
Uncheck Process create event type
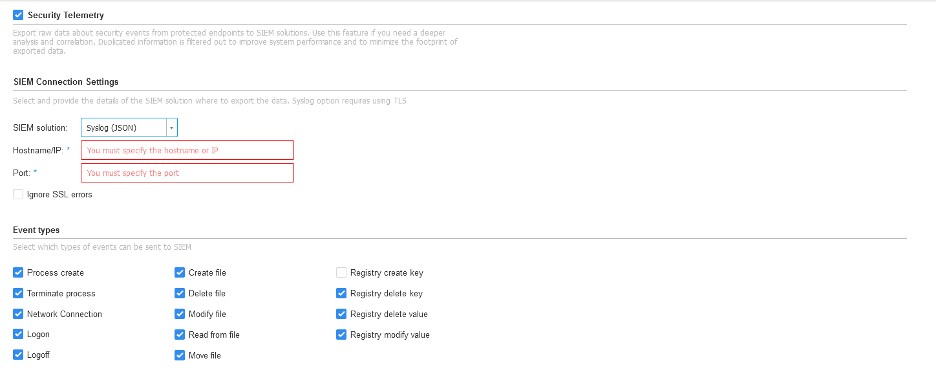tap(18, 273)
